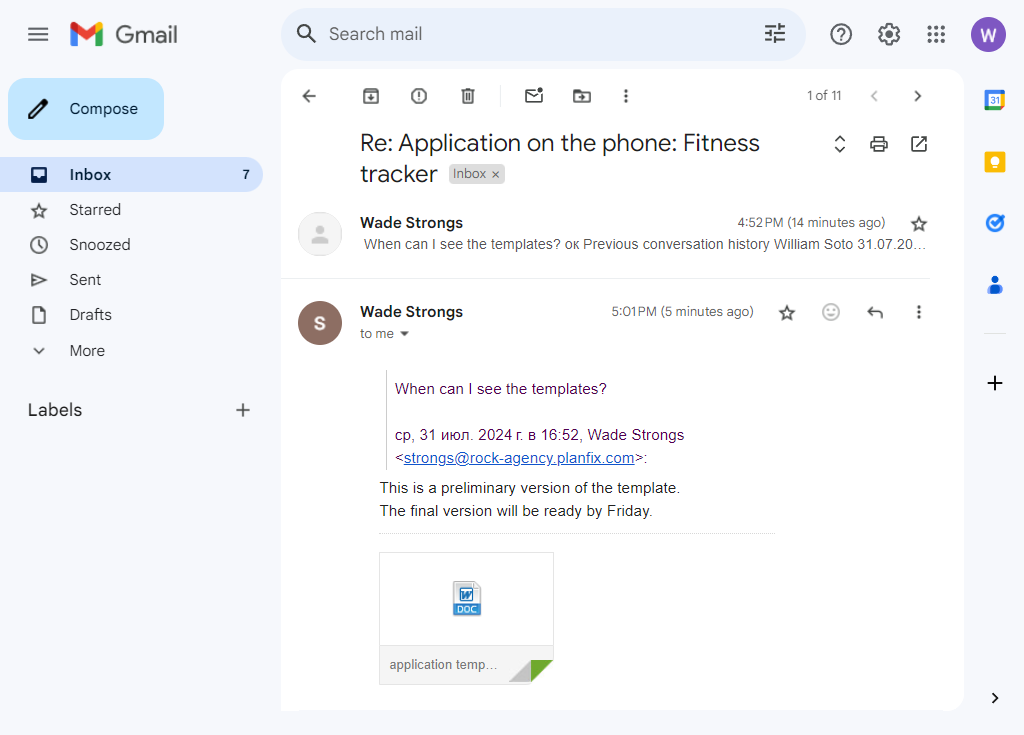Click the '1 of 11' counter

pos(824,96)
